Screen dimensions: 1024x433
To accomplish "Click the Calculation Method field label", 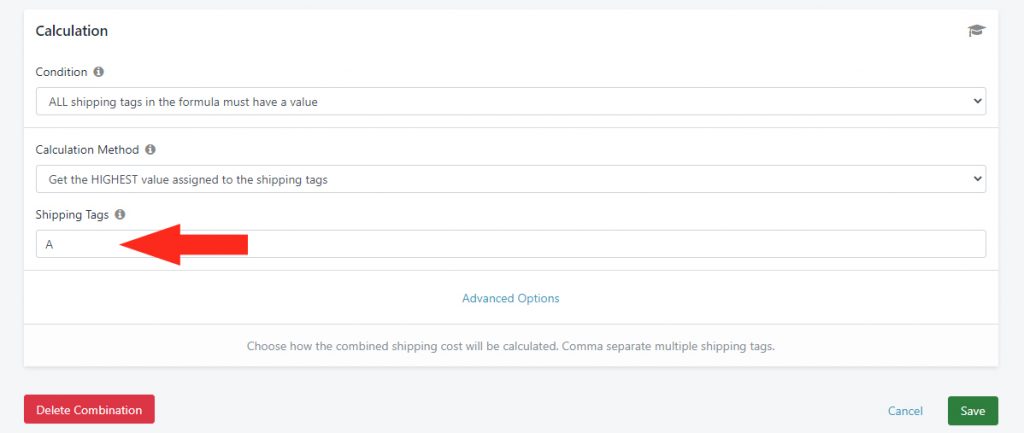I will (88, 150).
